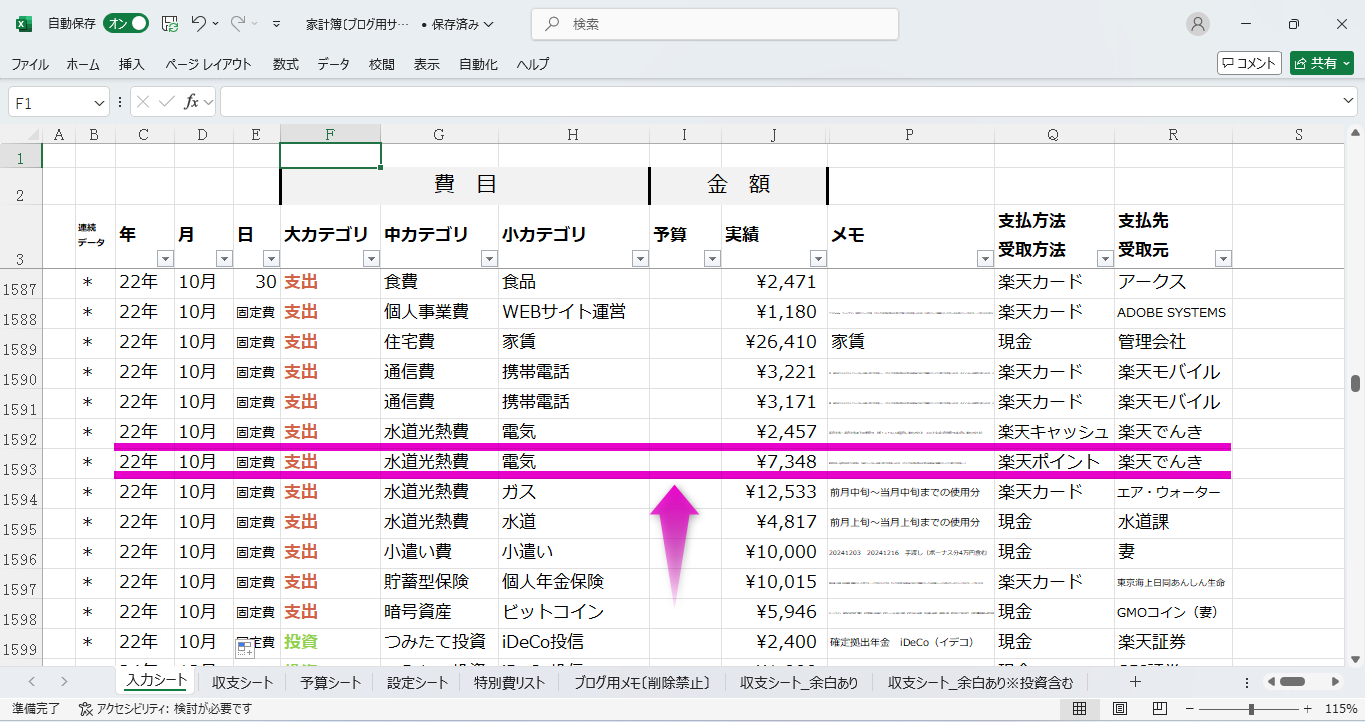The width and height of the screenshot is (1365, 722).
Task: Click the Normal view icon in status bar
Action: [x=1080, y=709]
